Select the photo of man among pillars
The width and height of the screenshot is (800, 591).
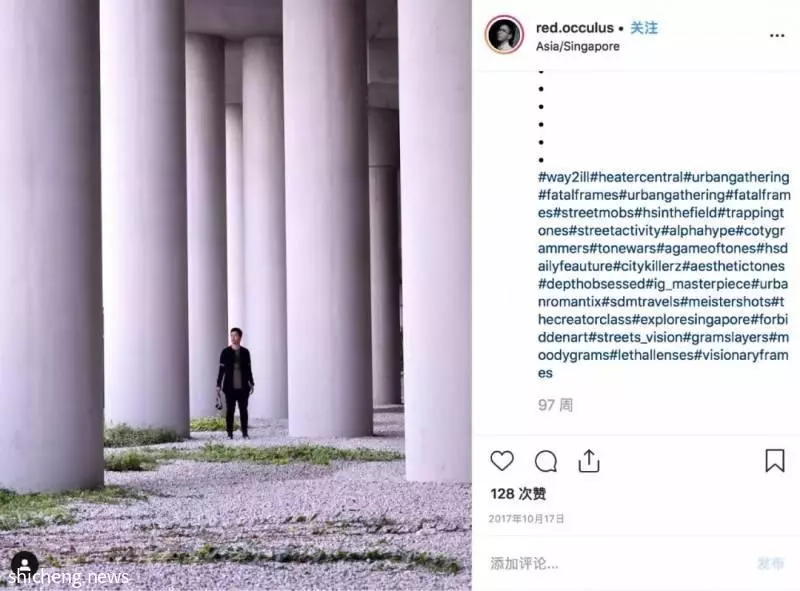click(236, 296)
